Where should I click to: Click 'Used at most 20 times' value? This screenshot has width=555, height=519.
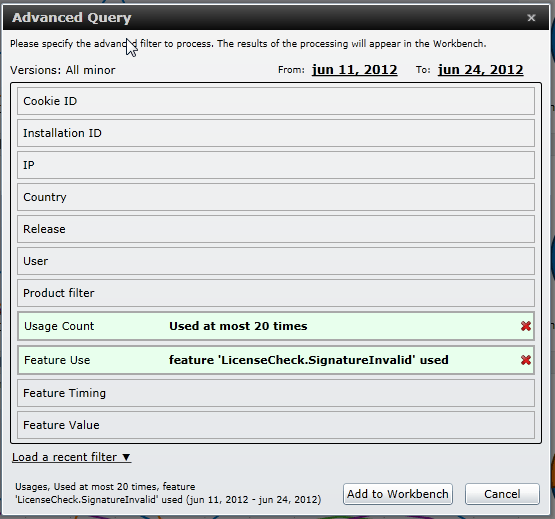238,326
